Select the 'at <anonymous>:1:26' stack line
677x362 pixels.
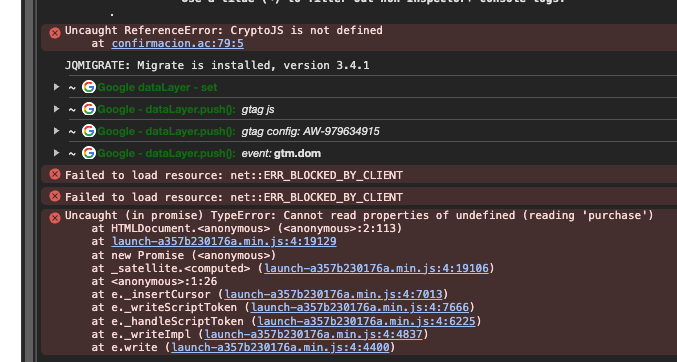tap(154, 282)
